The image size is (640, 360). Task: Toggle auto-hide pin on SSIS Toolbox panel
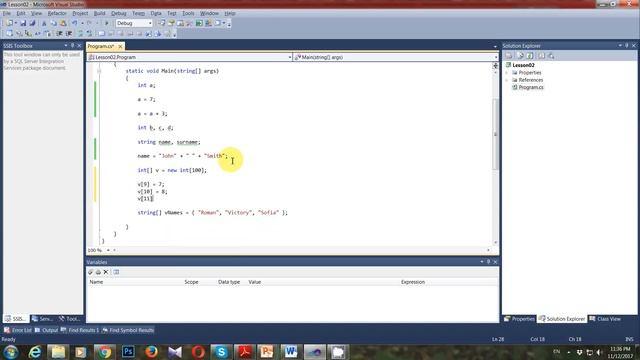click(73, 46)
